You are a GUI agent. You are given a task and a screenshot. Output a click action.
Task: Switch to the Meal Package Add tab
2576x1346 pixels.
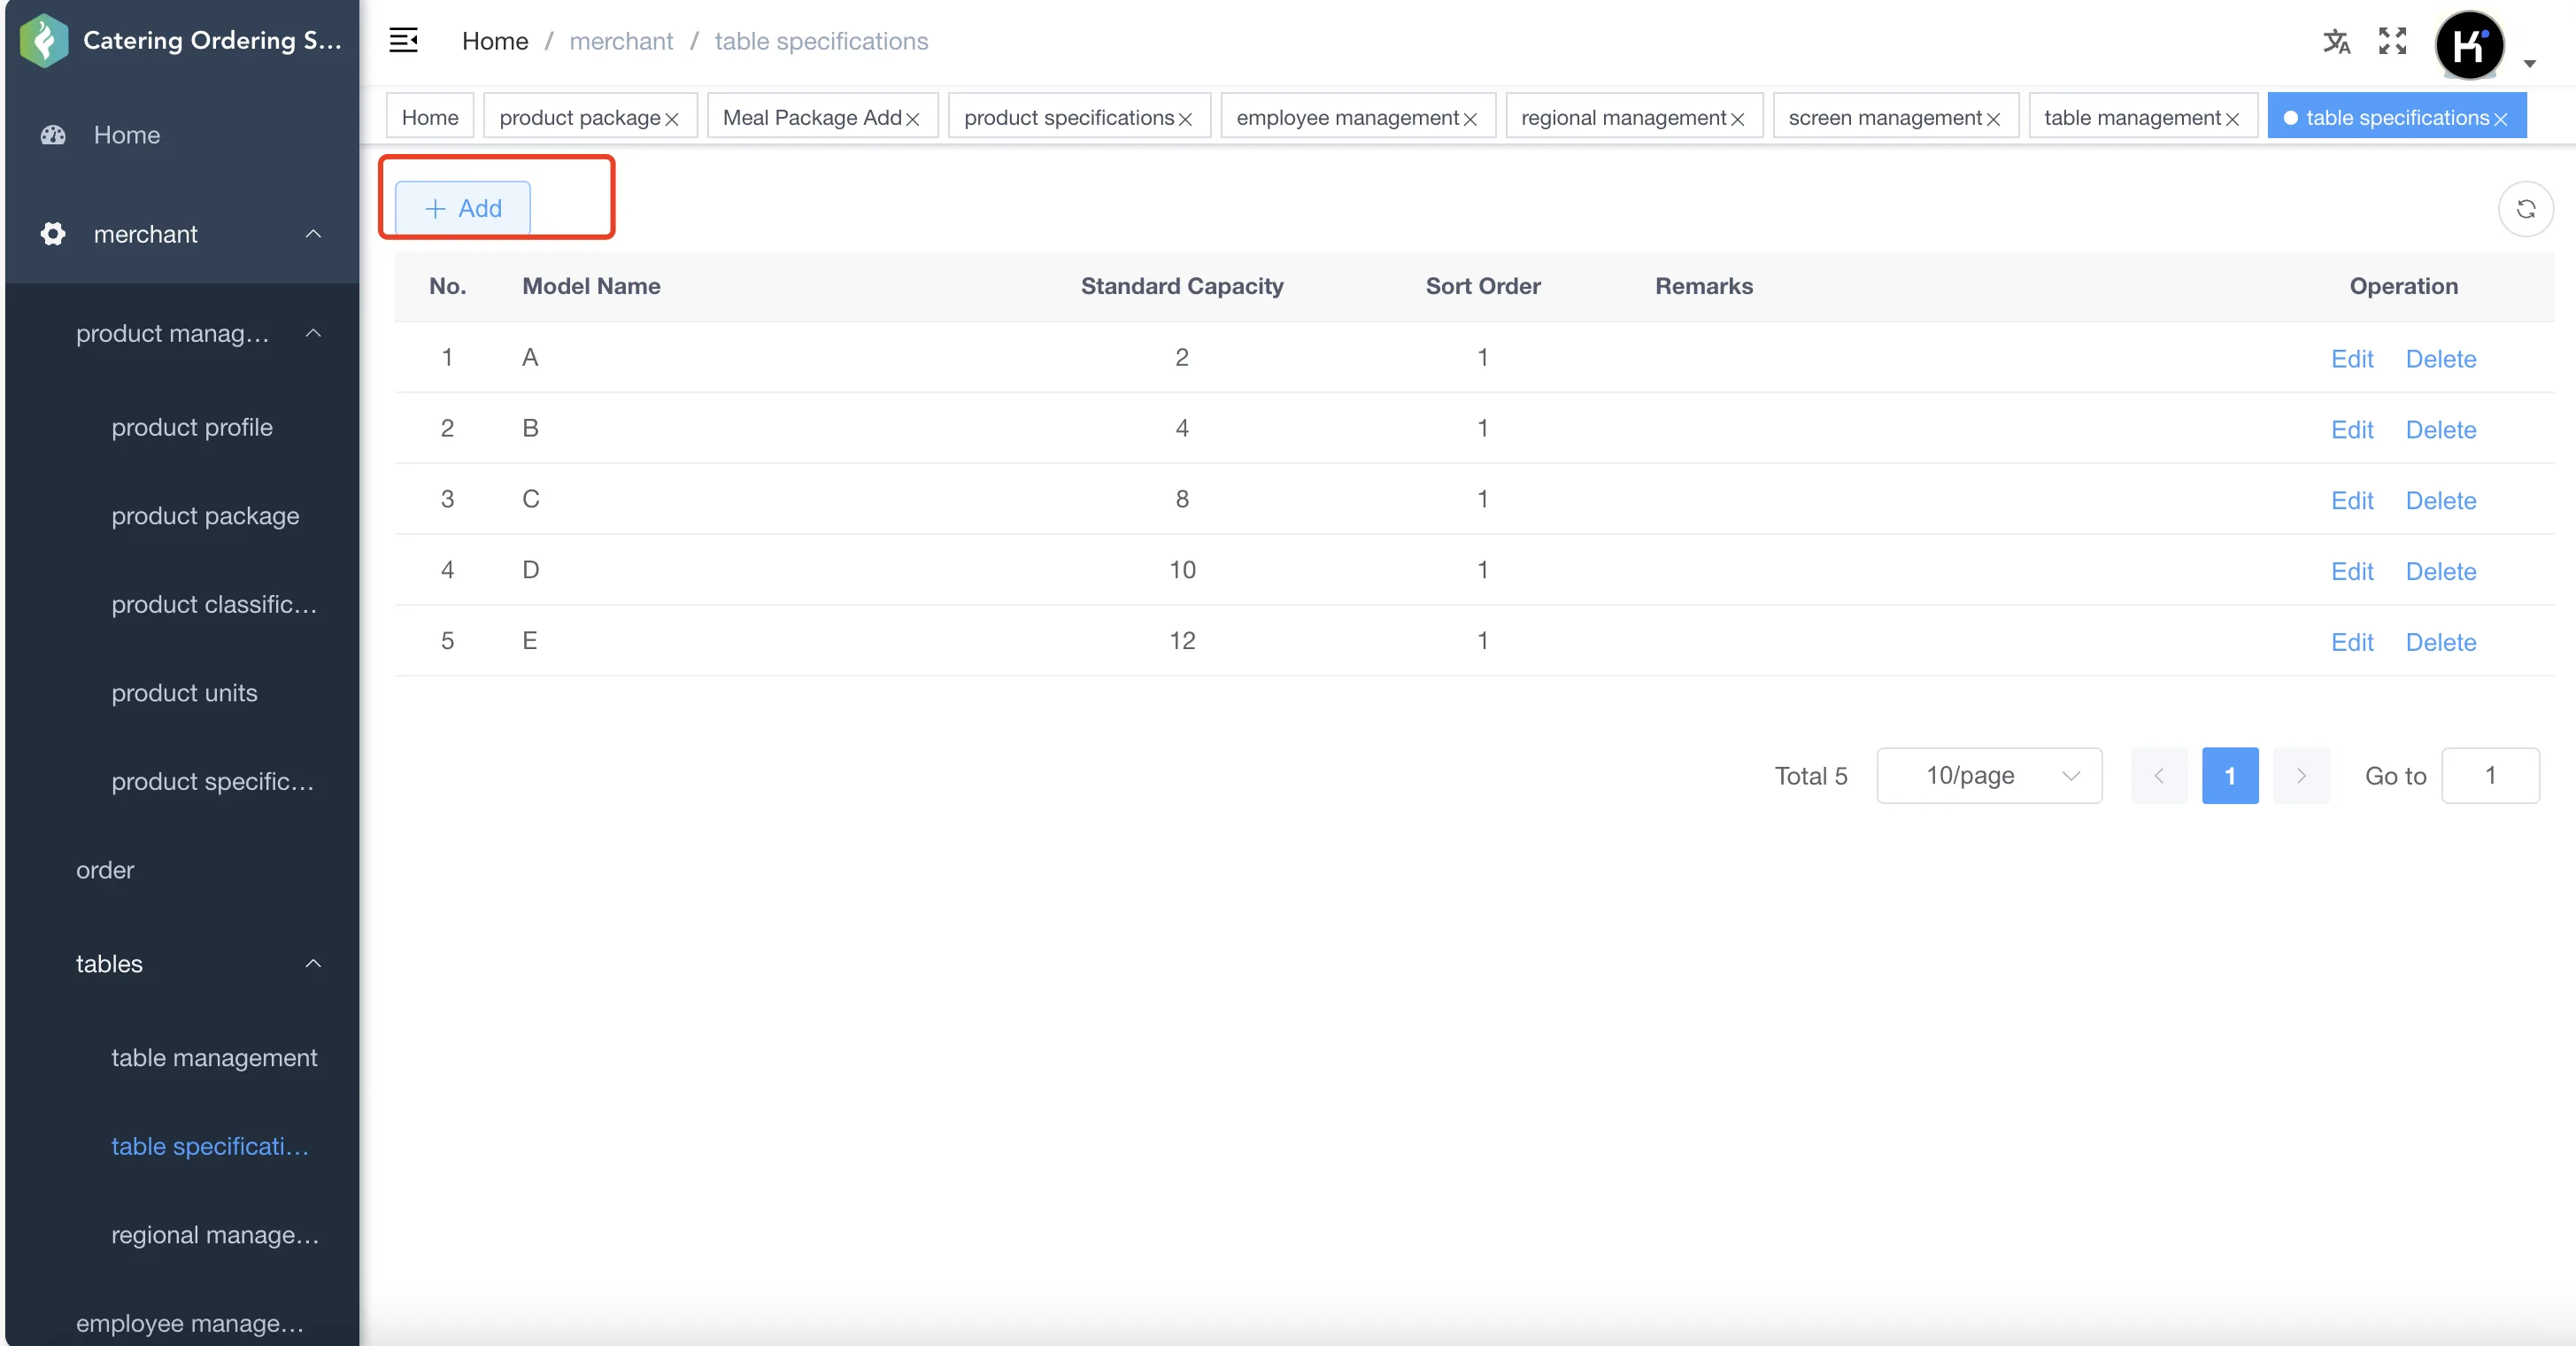[812, 117]
